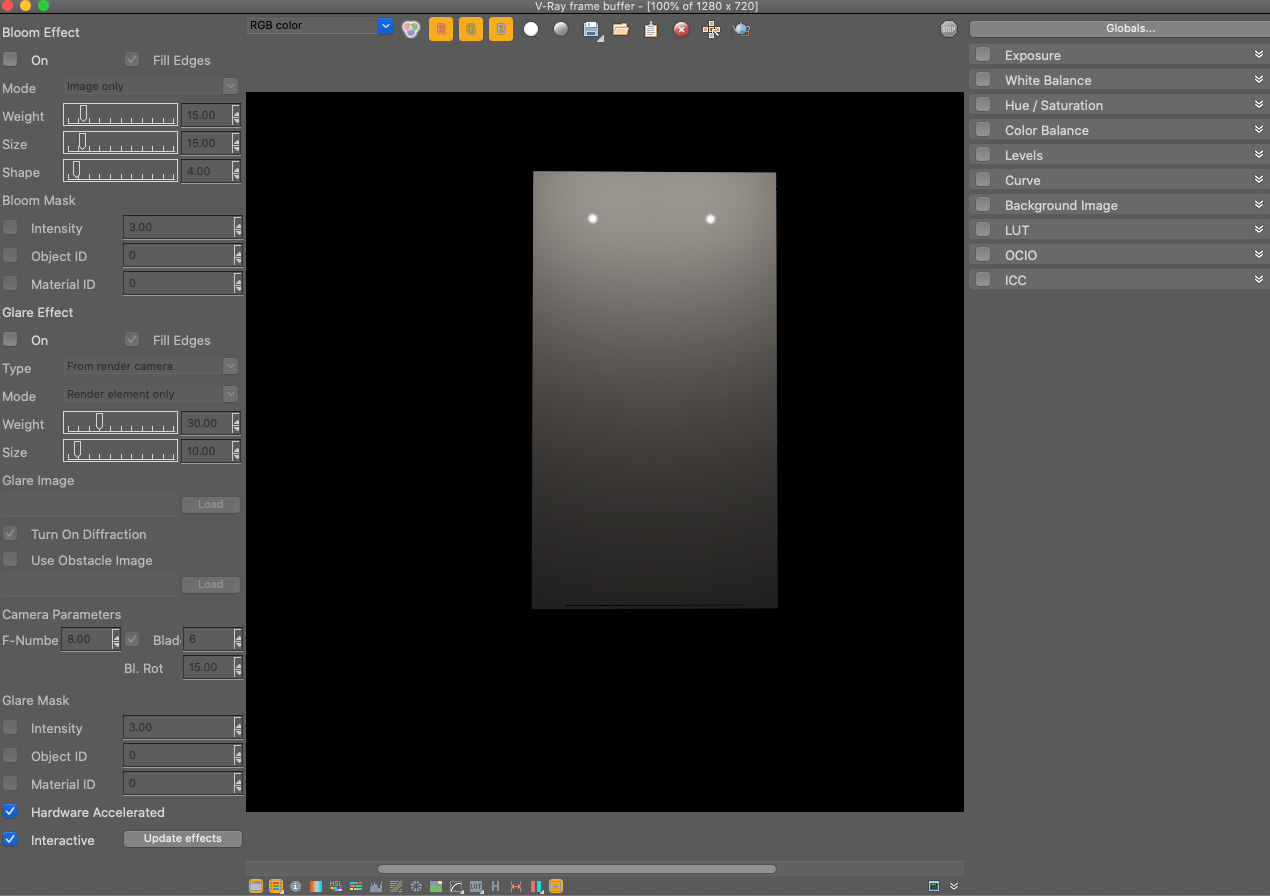Save the image with floppy disk icon

click(x=591, y=29)
